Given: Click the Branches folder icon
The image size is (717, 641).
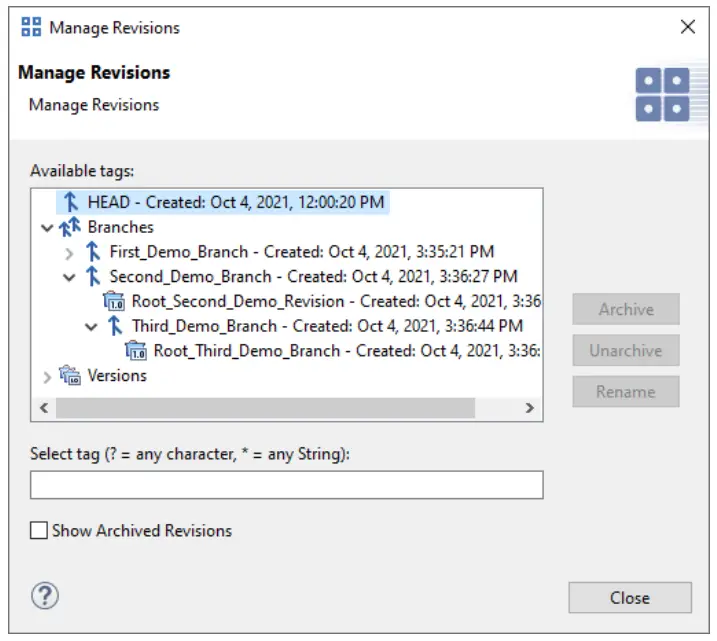Looking at the screenshot, I should coord(70,227).
